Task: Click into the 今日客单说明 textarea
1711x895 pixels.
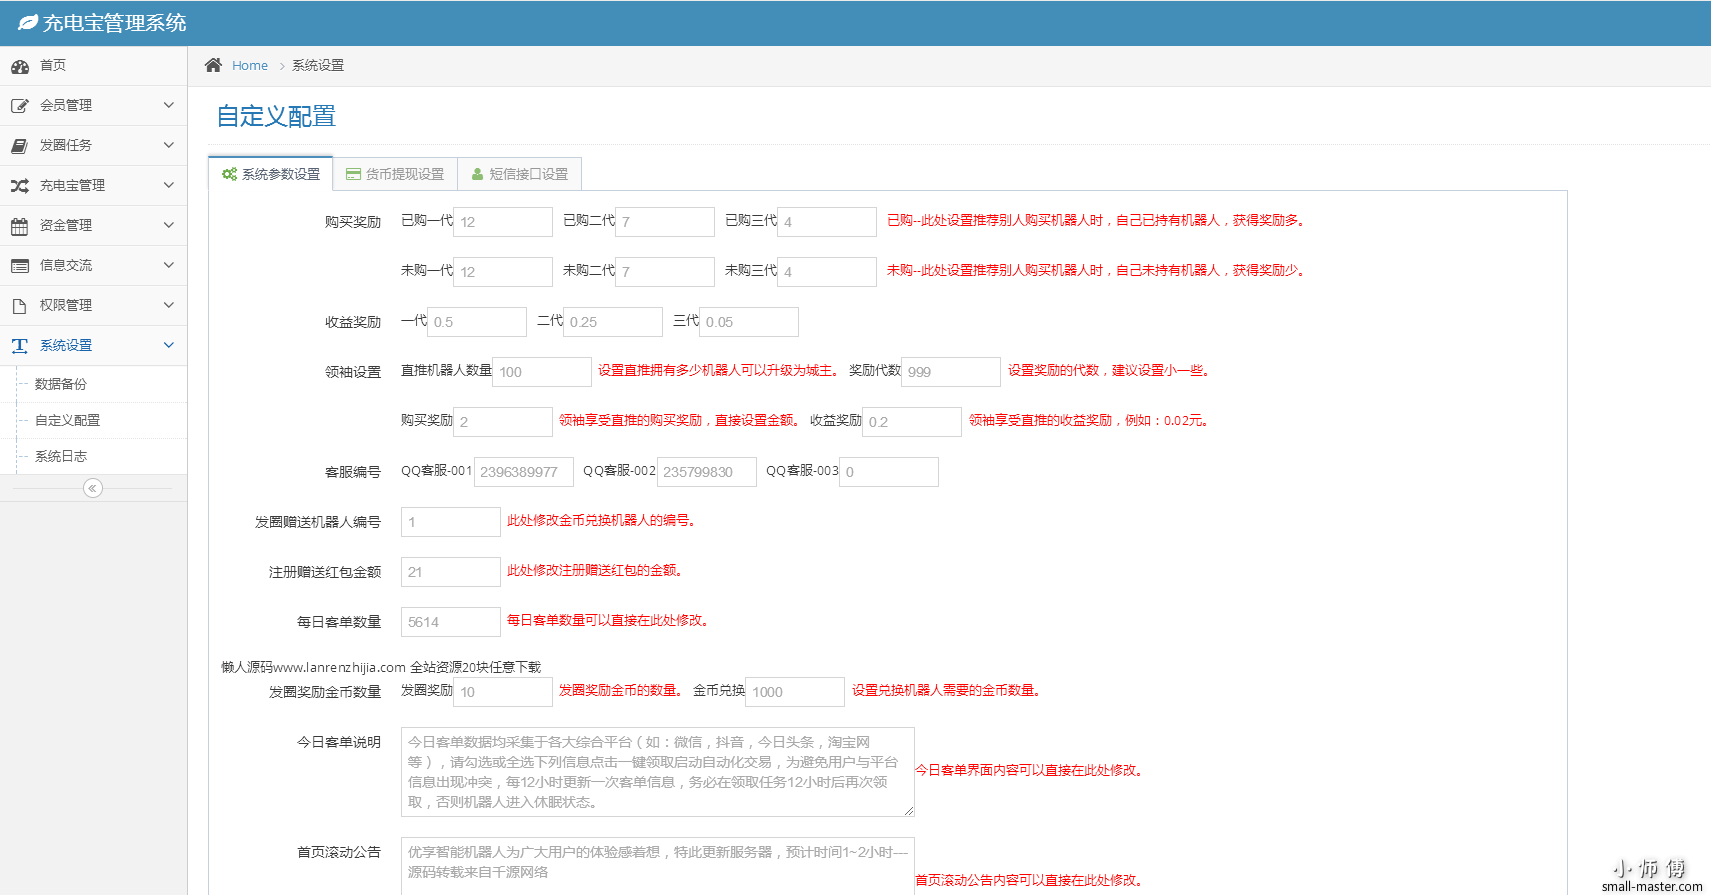Action: (658, 772)
